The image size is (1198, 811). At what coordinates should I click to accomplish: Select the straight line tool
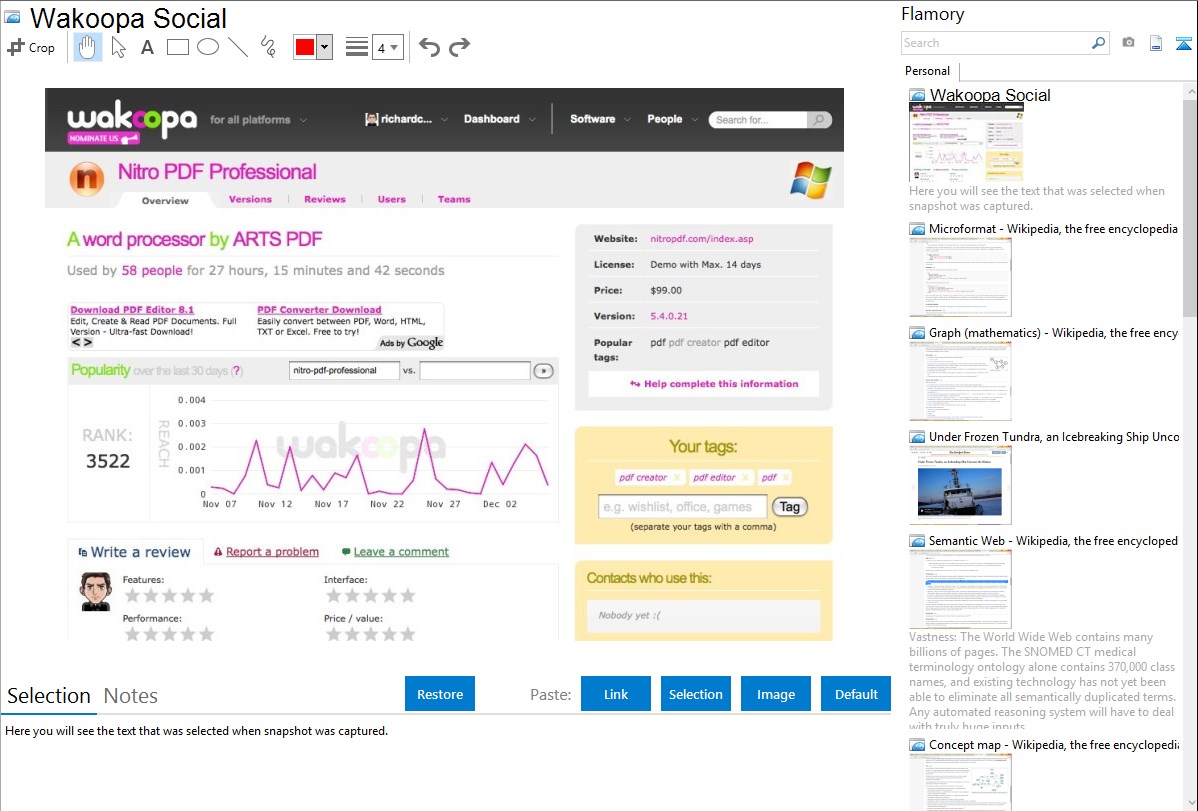coord(238,47)
